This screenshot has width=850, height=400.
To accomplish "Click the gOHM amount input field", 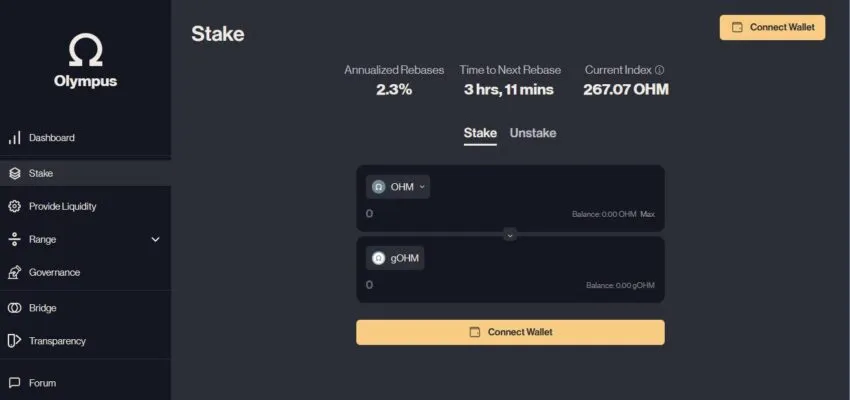I will click(x=450, y=285).
